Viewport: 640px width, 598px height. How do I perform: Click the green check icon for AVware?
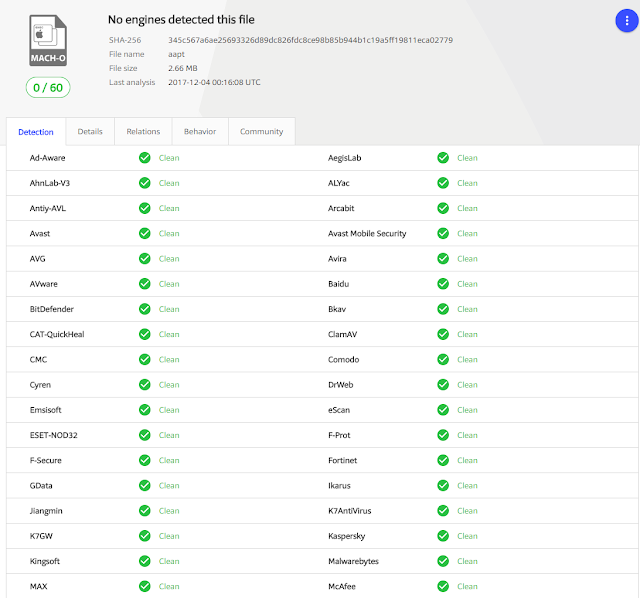coord(144,284)
